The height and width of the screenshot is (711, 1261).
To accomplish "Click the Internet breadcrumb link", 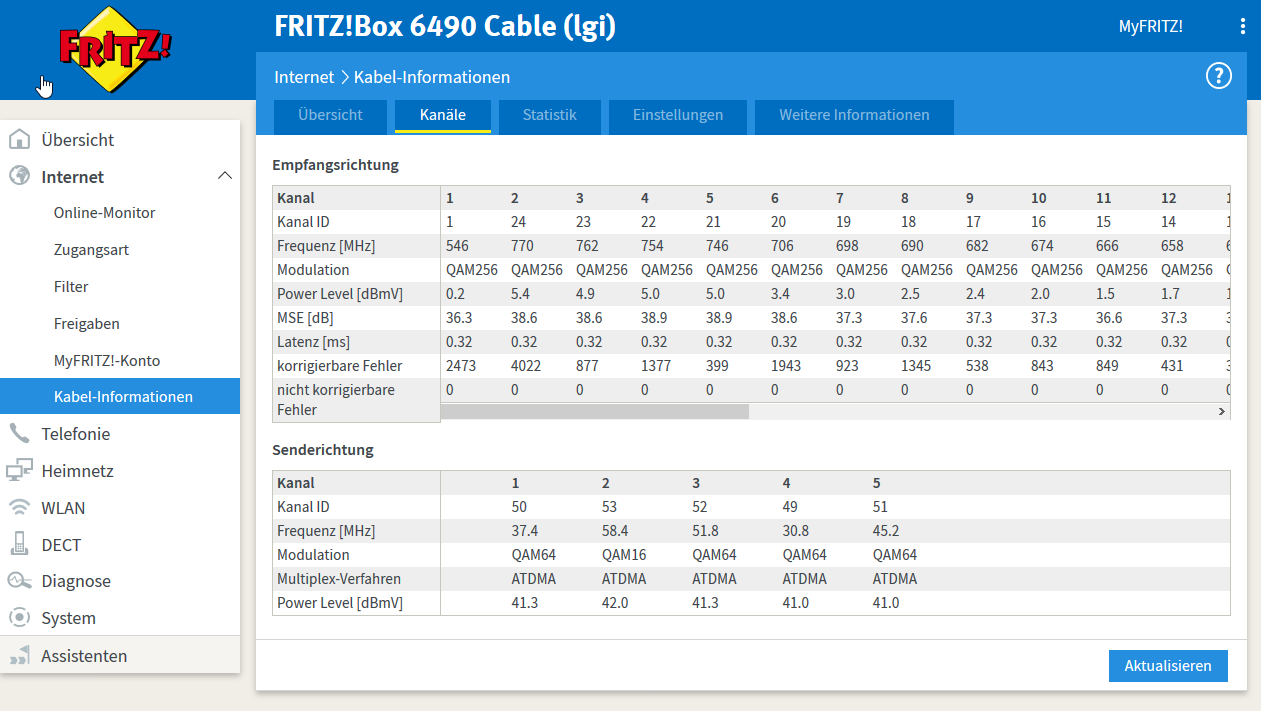I will click(304, 77).
